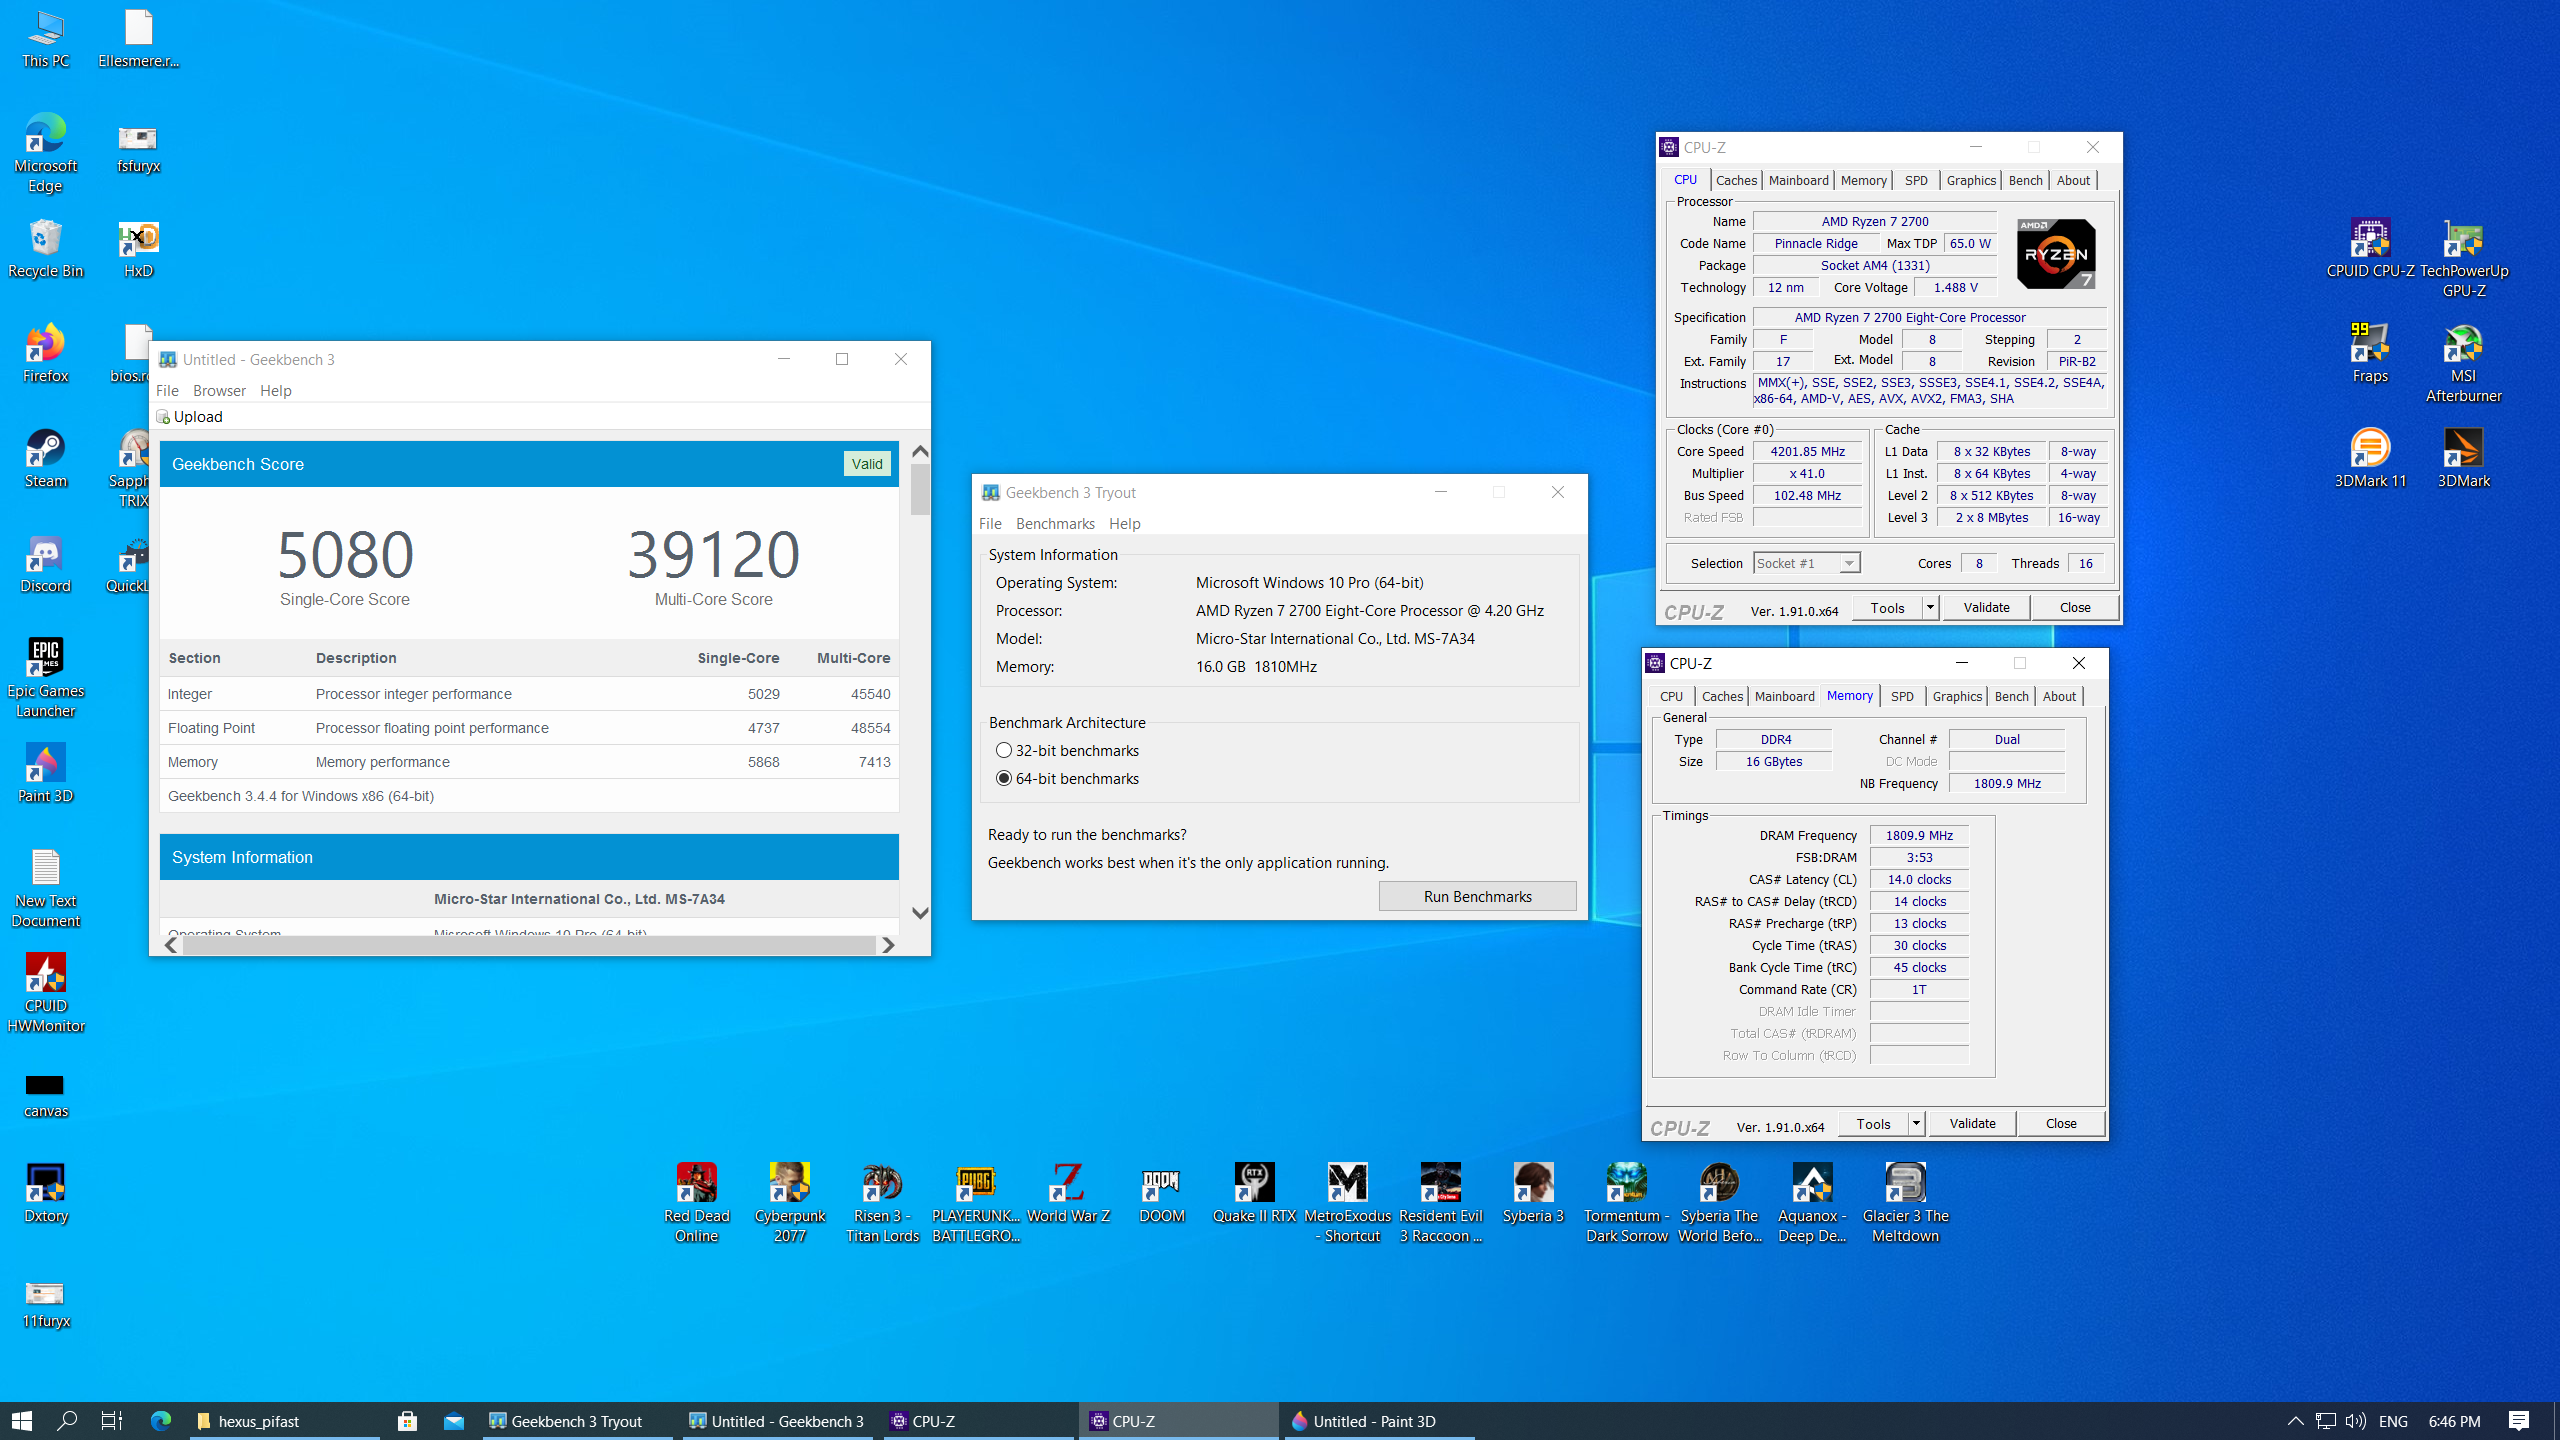Viewport: 2560px width, 1440px height.
Task: Open Firefox from the desktop
Action: click(x=45, y=354)
